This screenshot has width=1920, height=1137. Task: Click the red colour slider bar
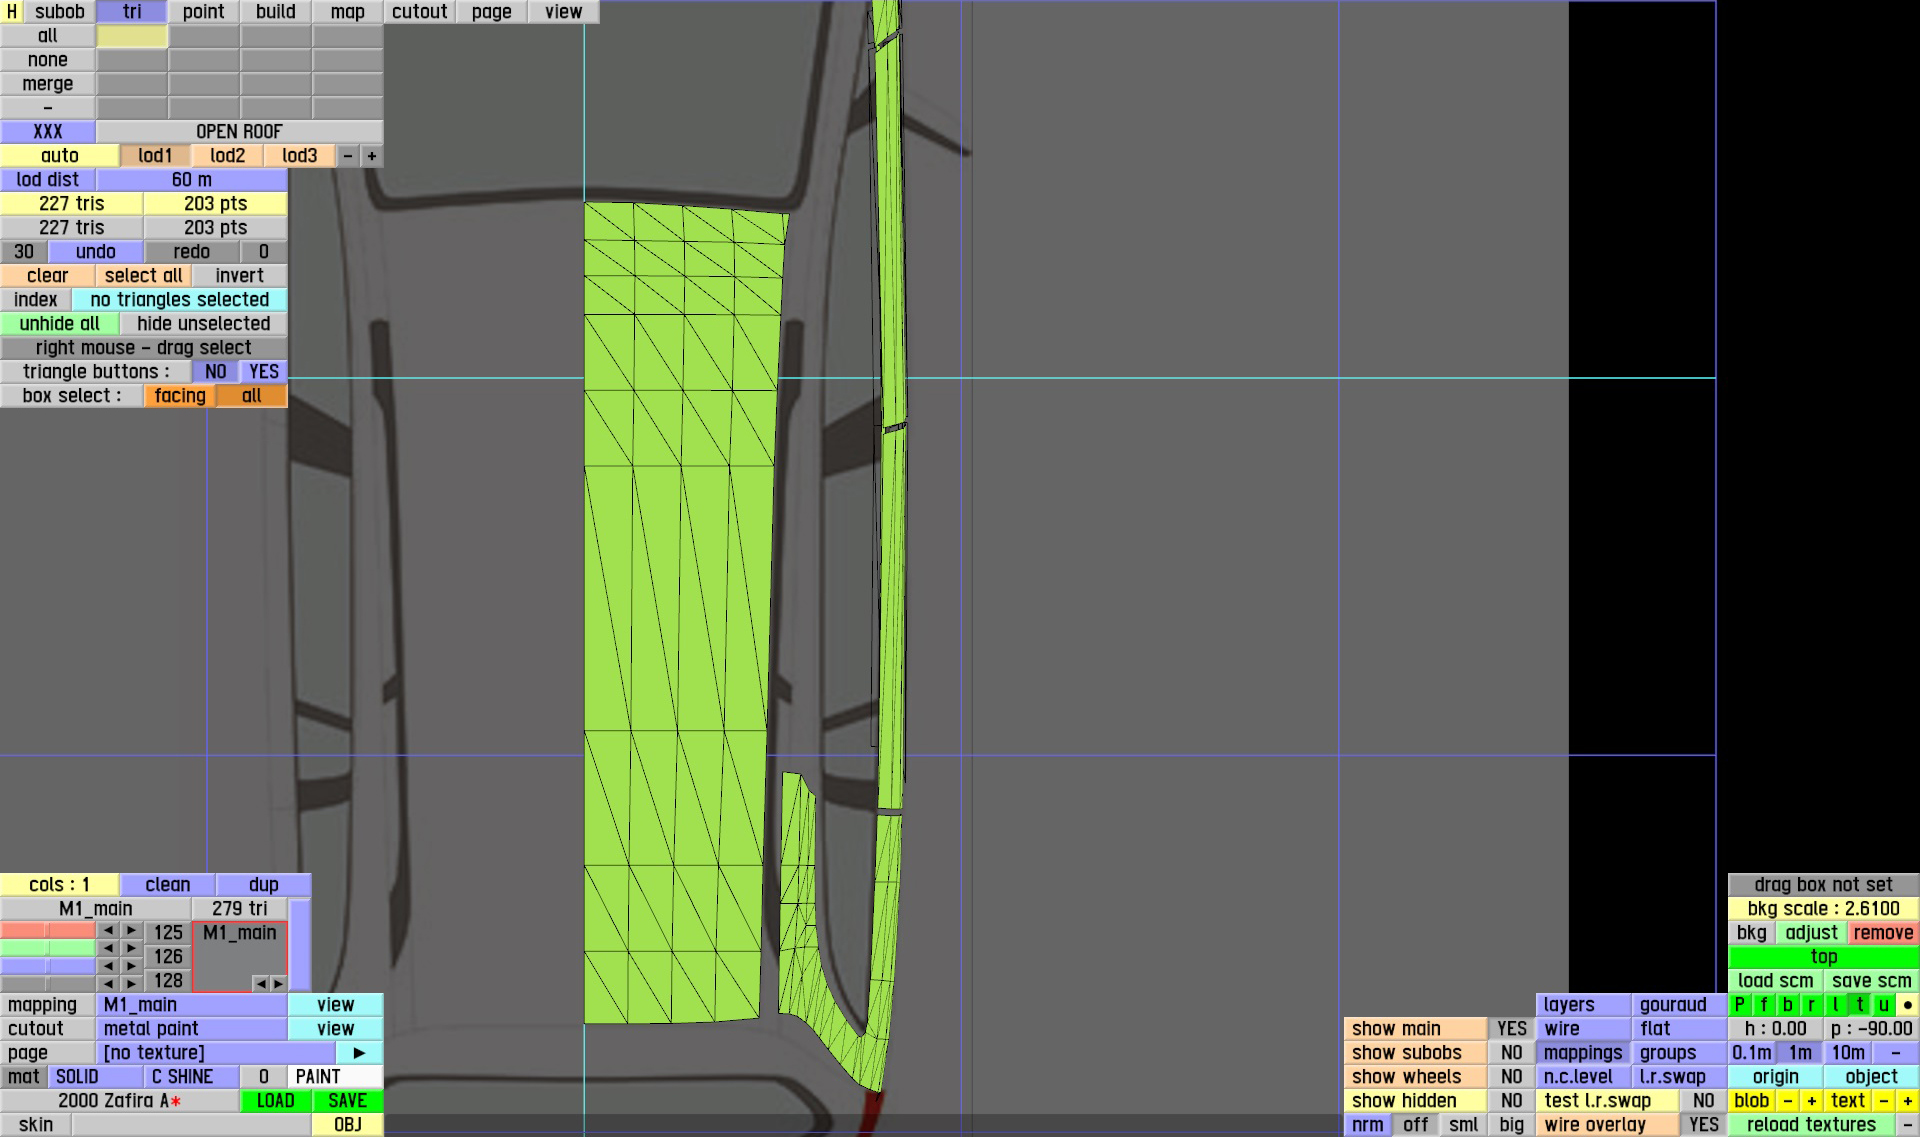(48, 931)
